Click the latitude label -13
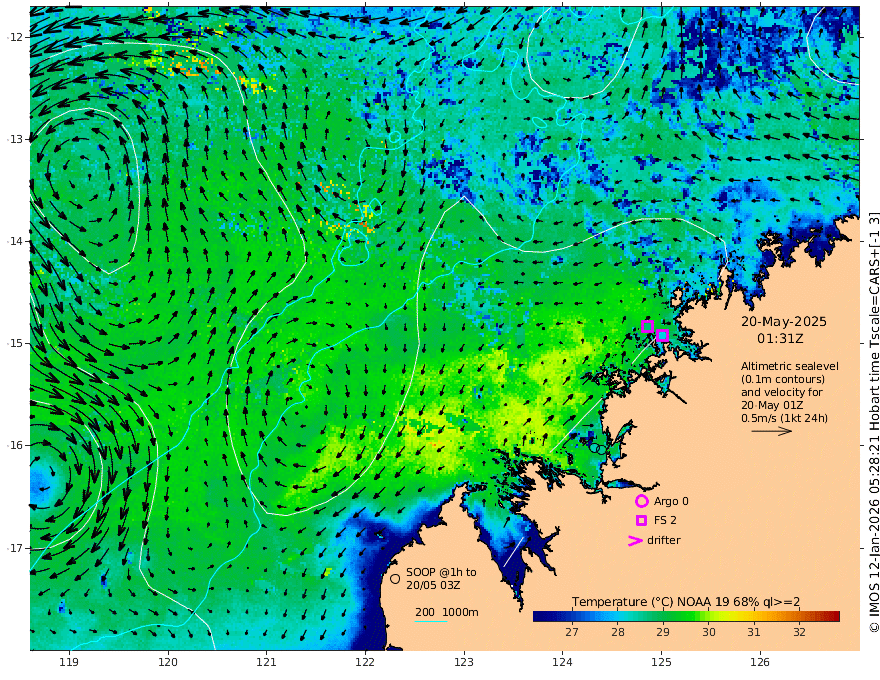 pos(15,139)
